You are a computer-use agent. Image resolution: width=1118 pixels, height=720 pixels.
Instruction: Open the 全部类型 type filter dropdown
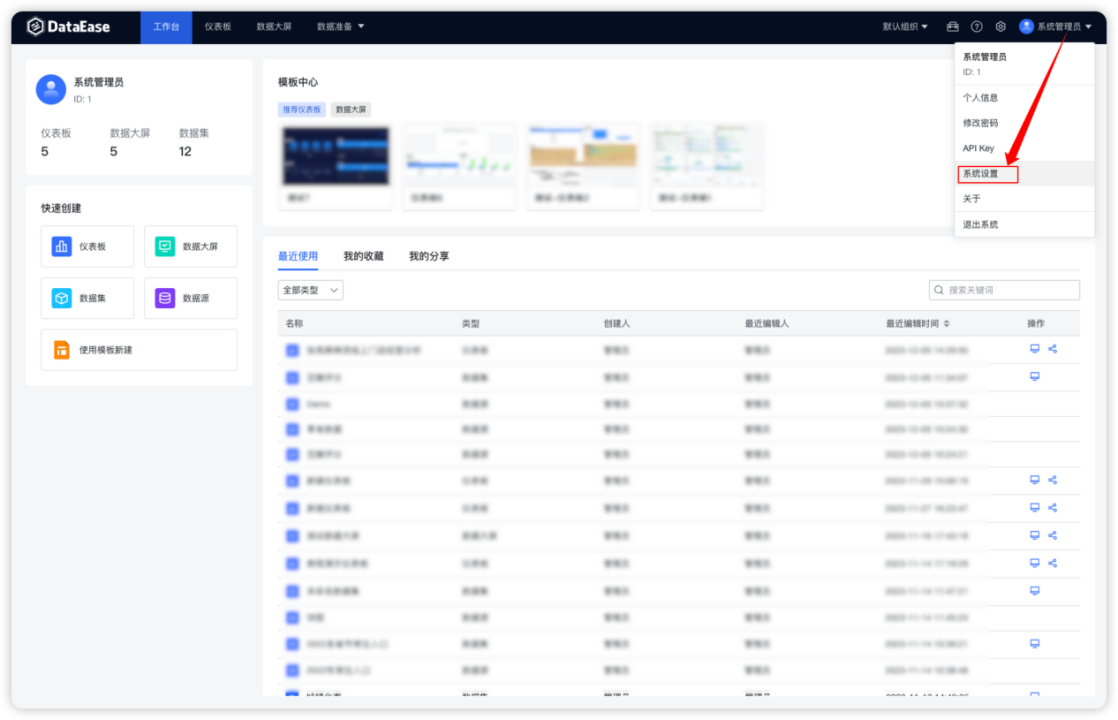[309, 289]
